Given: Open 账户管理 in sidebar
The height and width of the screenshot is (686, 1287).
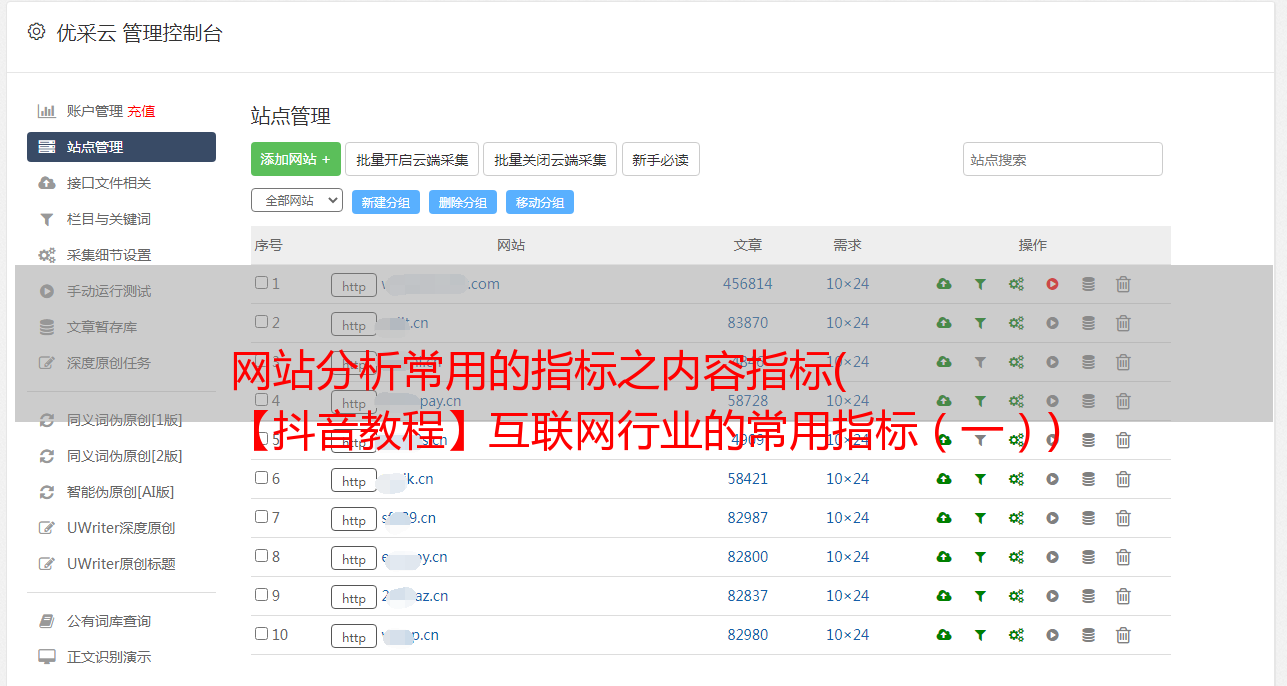Looking at the screenshot, I should 95,111.
